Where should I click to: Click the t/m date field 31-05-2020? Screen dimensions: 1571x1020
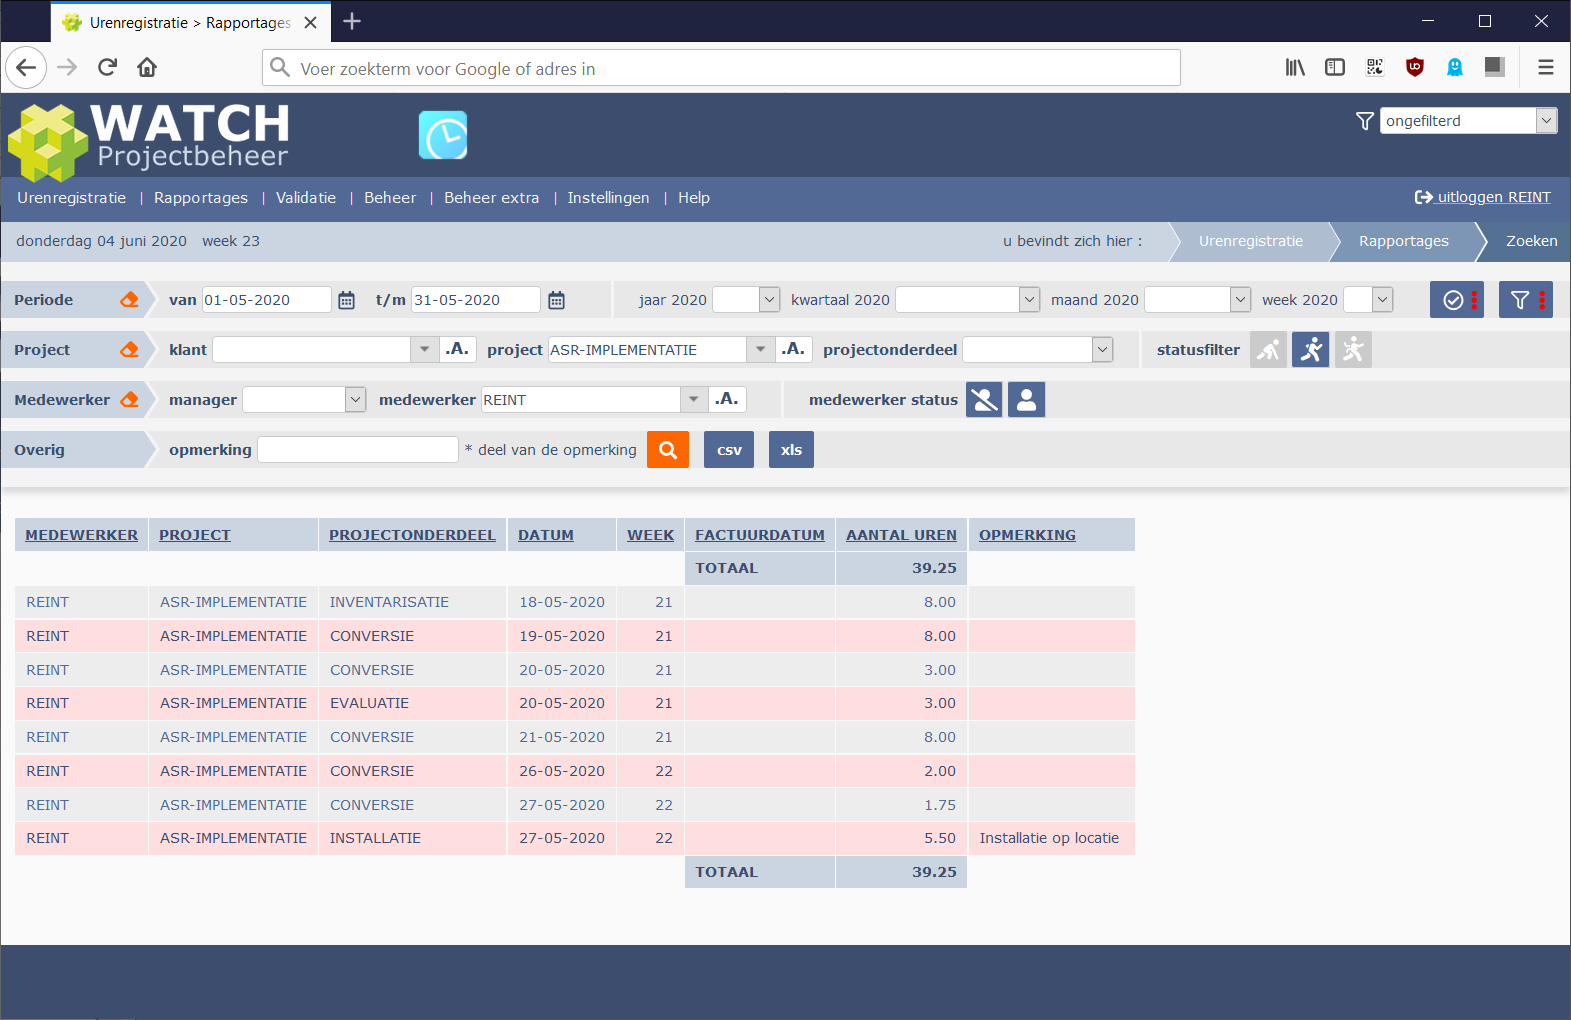tap(476, 300)
